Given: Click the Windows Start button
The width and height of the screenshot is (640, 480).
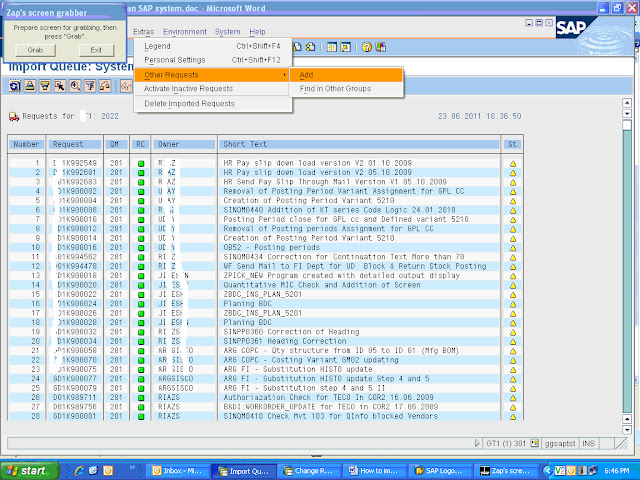Looking at the screenshot, I should click(x=29, y=471).
